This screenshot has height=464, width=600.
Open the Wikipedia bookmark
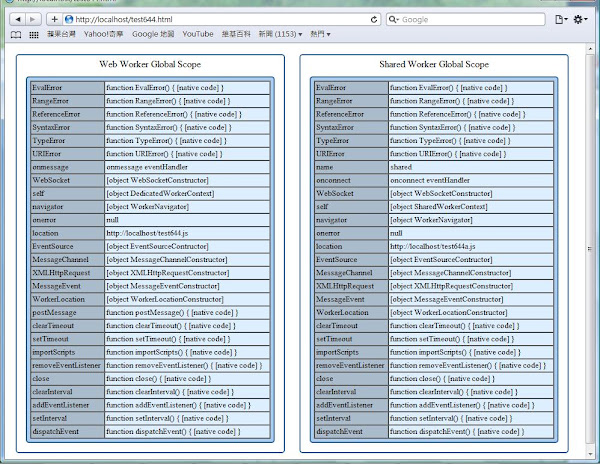[236, 34]
